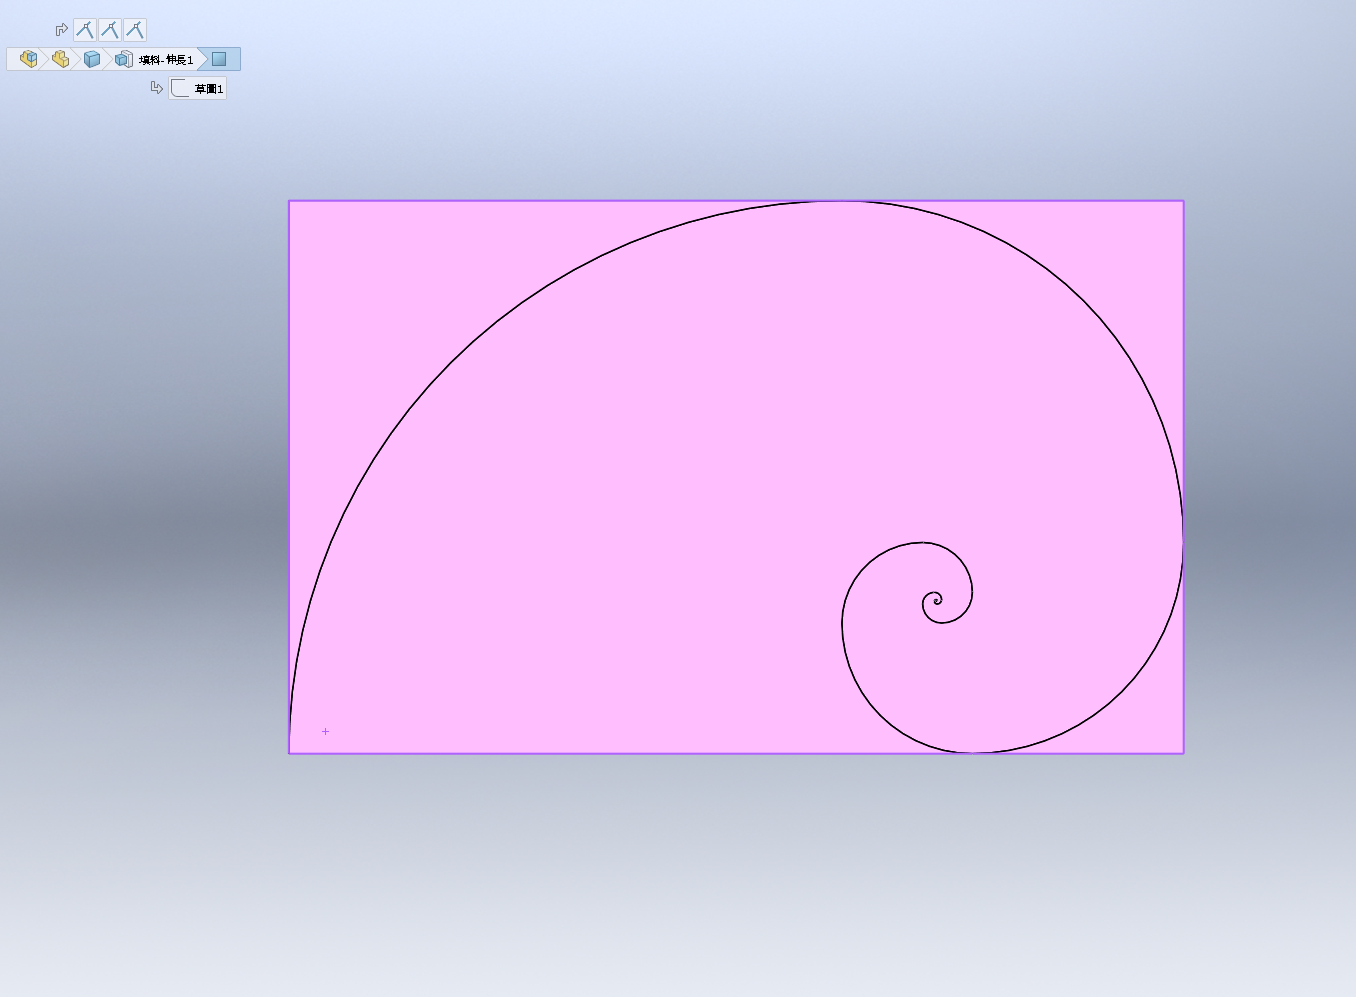Click the center of the spiral curve

point(937,601)
